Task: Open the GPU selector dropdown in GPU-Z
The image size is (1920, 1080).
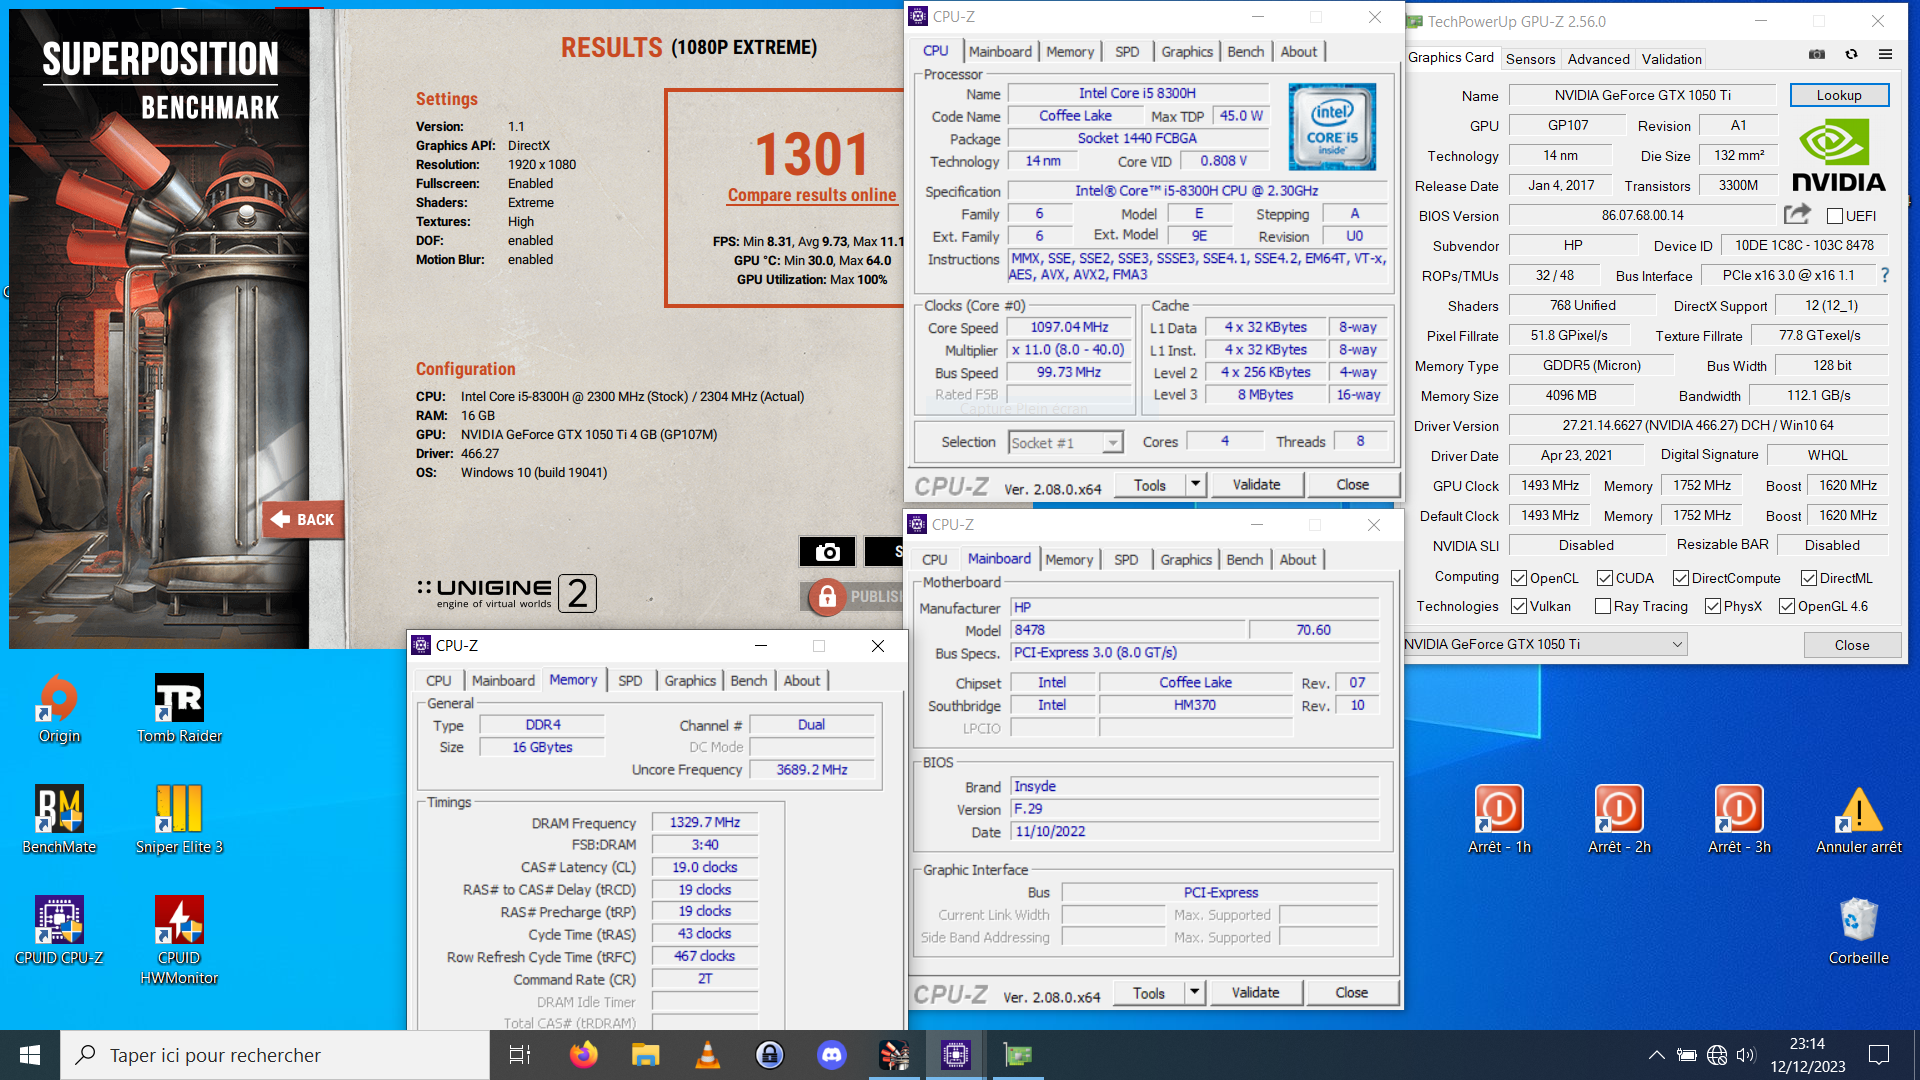Action: tap(1545, 644)
